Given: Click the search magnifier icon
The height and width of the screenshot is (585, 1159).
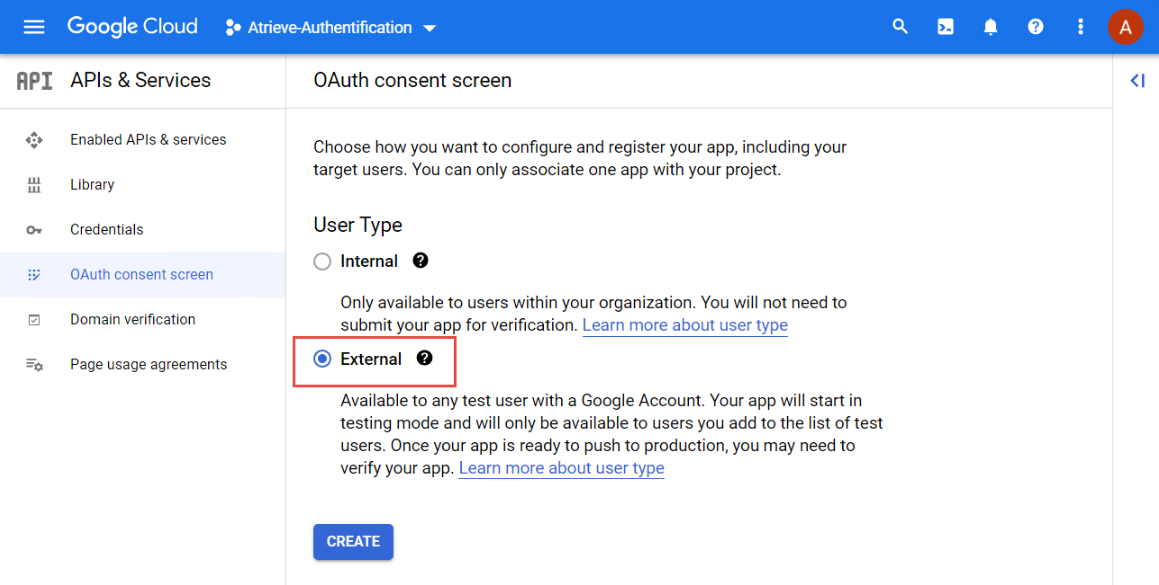Looking at the screenshot, I should click(x=900, y=27).
